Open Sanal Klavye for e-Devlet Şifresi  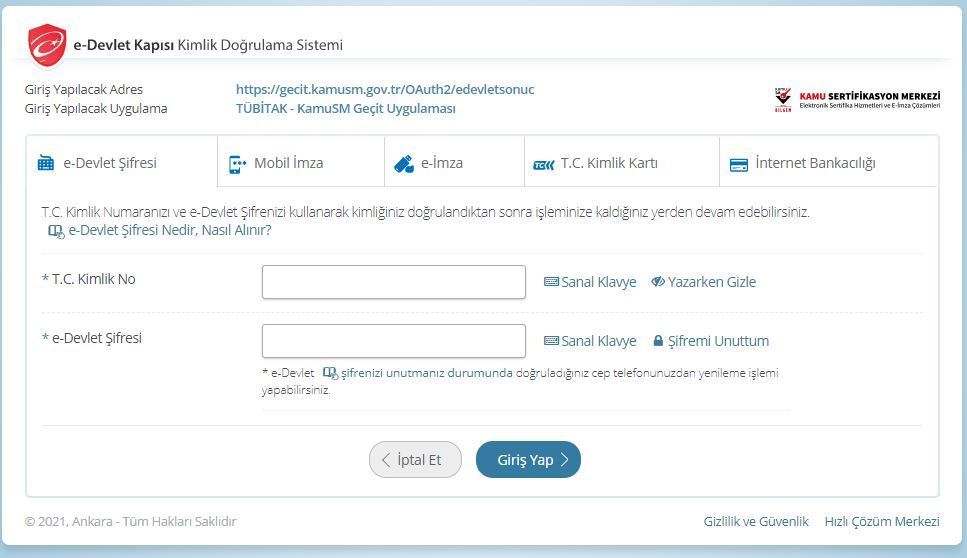(590, 341)
